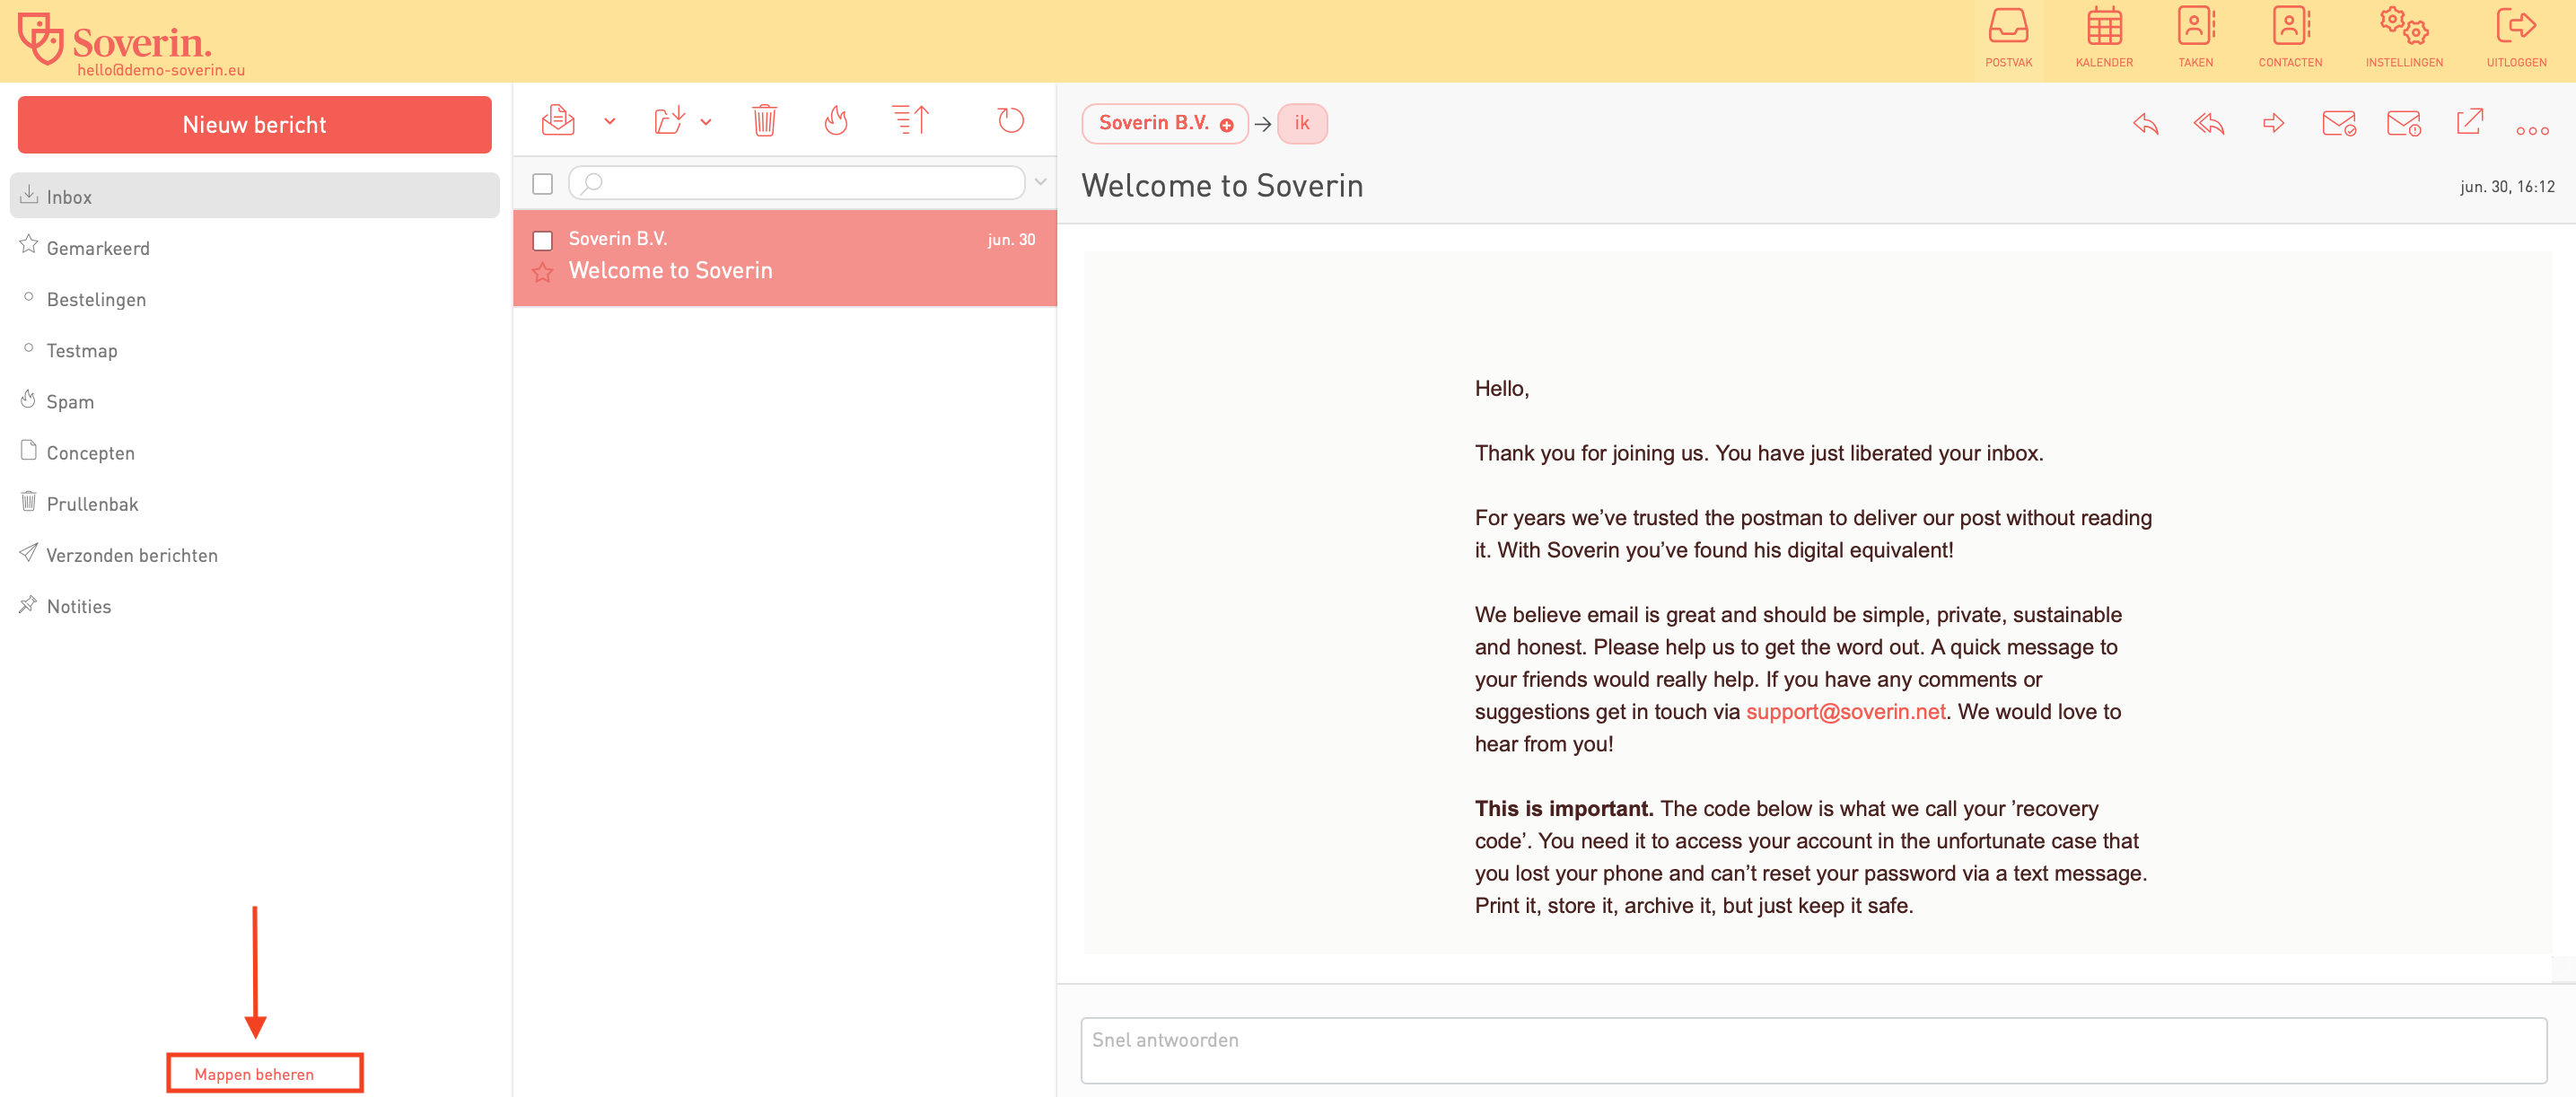Screen dimensions: 2576x1097
Task: Click the Nieuw bericht button
Action: pyautogui.click(x=254, y=125)
